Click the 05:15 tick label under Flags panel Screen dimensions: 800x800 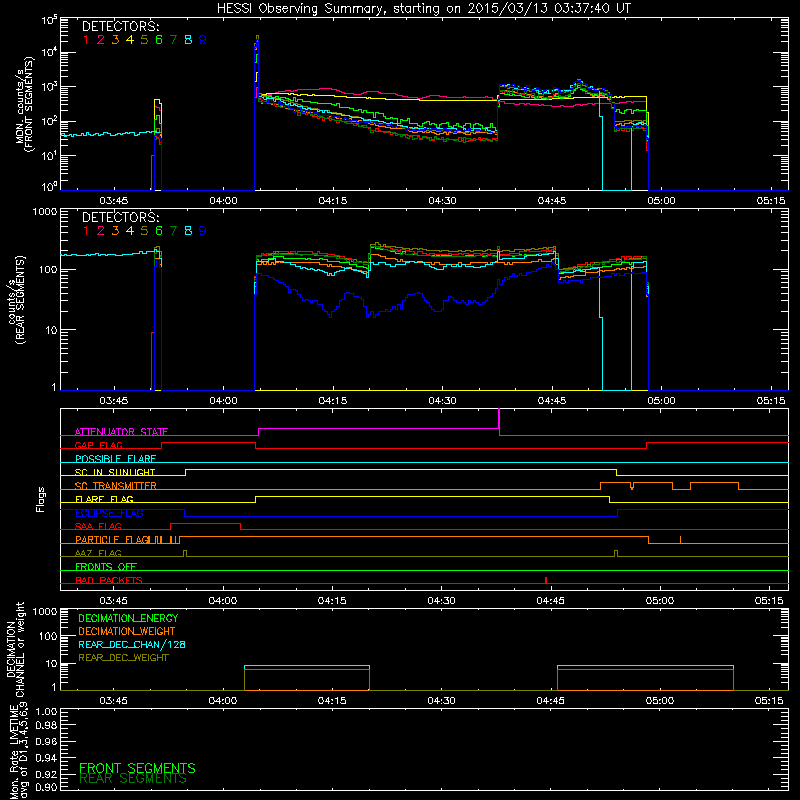[769, 601]
